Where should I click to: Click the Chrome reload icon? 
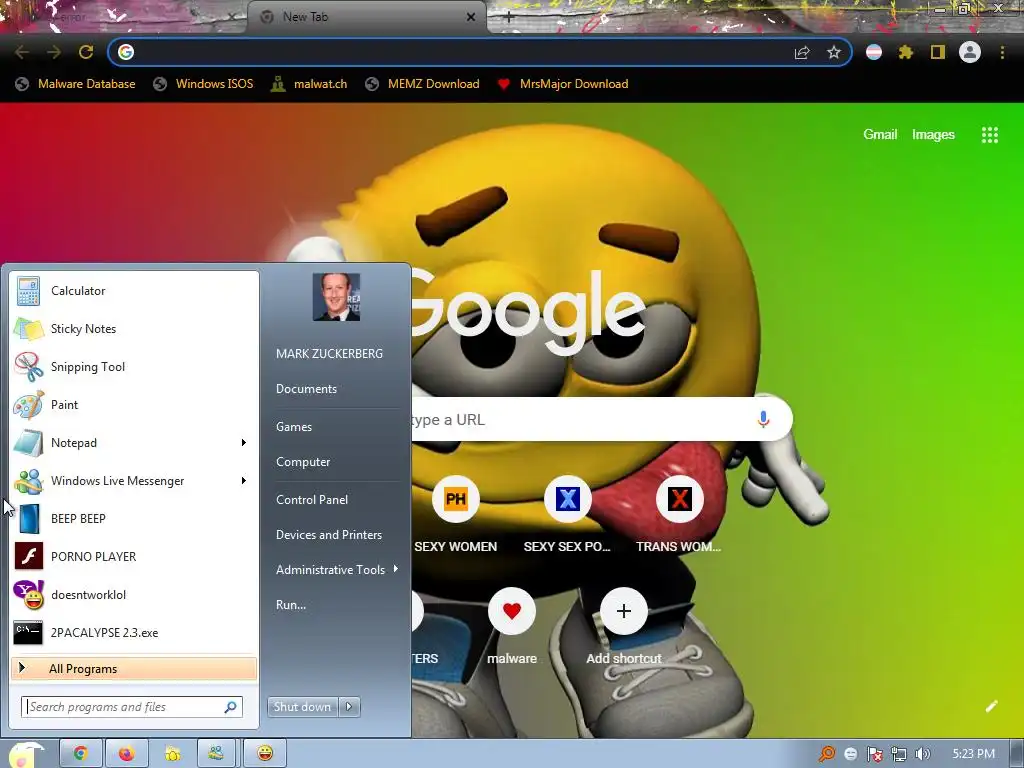point(86,52)
